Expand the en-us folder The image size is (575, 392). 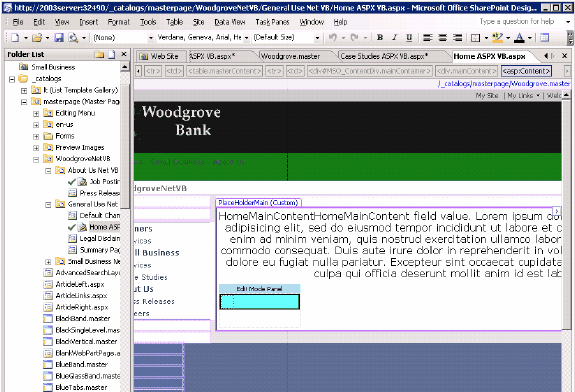coord(36,125)
